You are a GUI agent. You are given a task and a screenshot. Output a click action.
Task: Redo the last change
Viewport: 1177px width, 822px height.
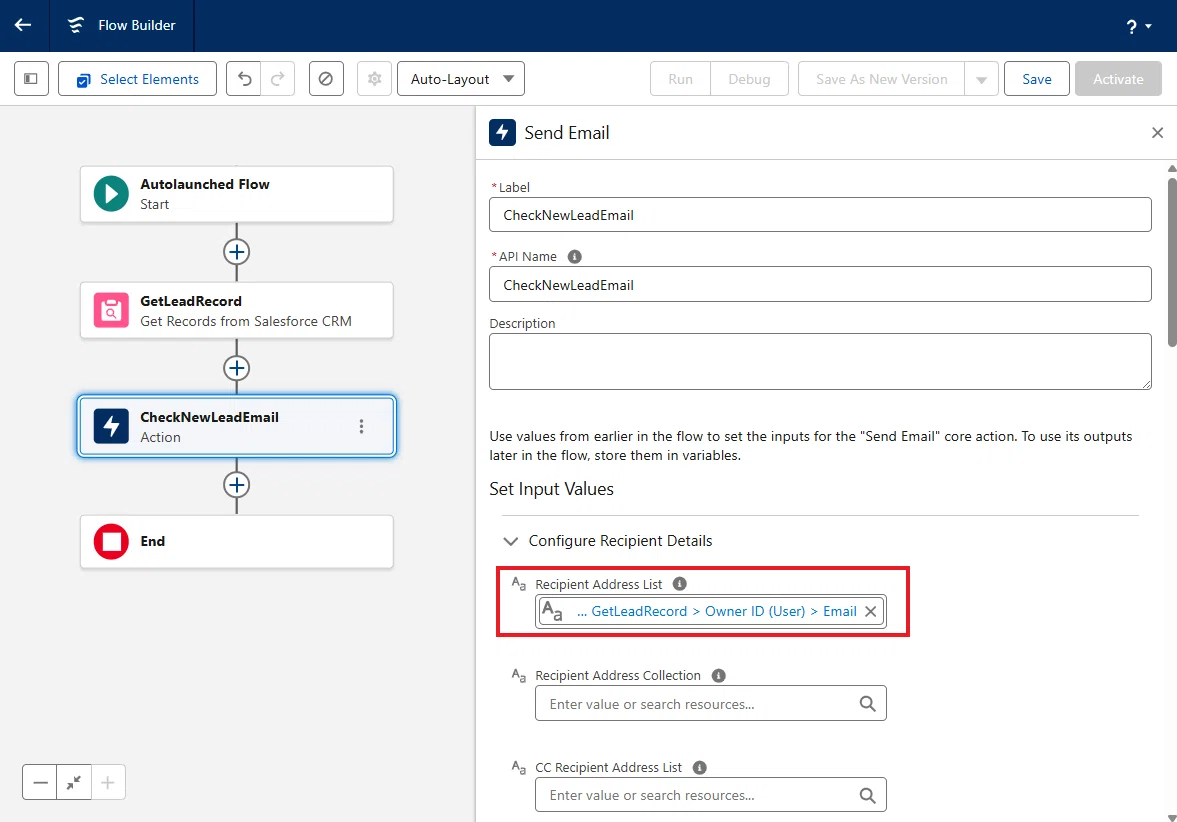tap(278, 79)
